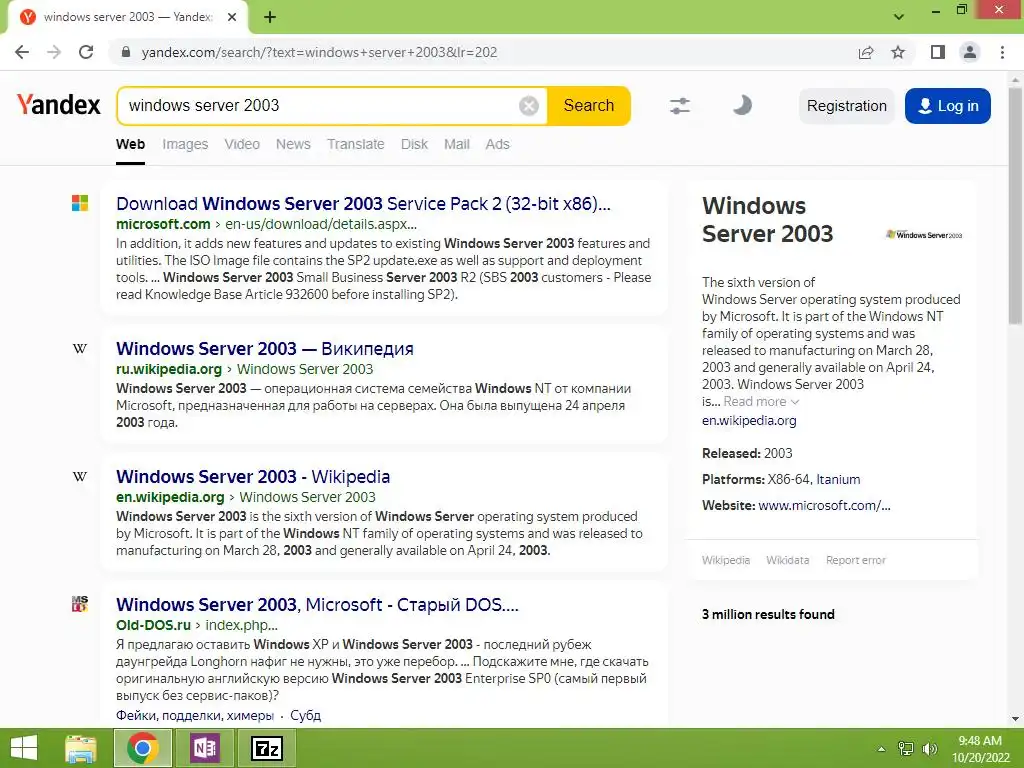Open the www.microsoft.com website link

(824, 505)
